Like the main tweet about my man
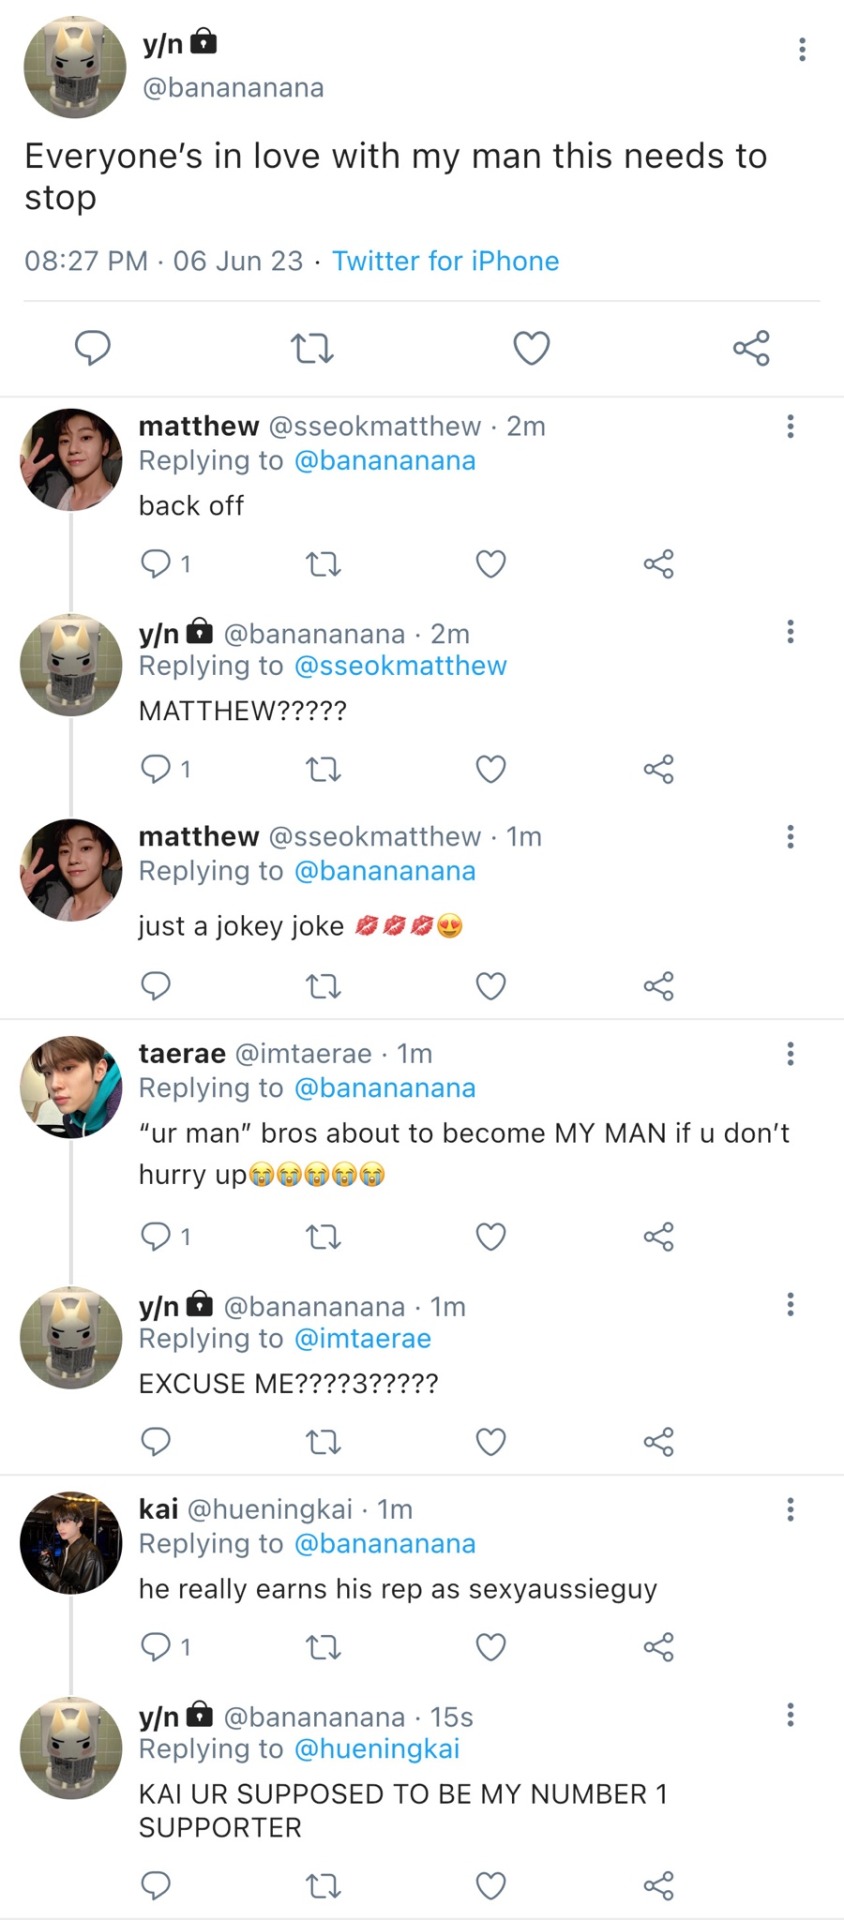 tap(531, 348)
